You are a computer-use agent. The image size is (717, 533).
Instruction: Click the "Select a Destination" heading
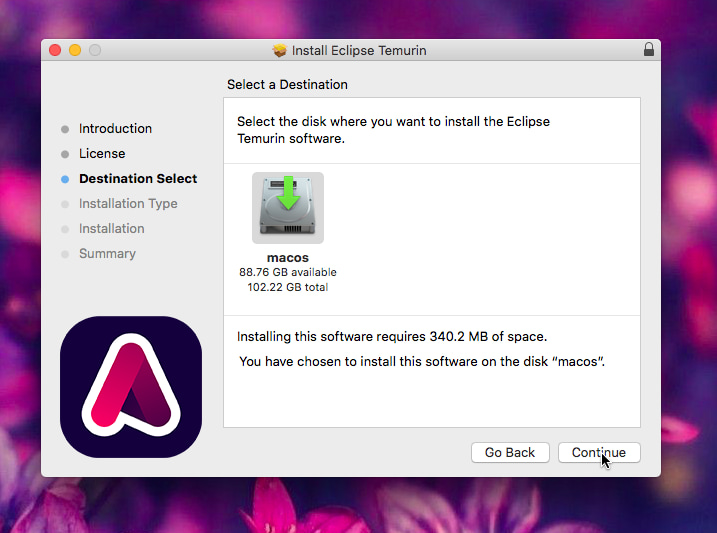click(x=287, y=85)
